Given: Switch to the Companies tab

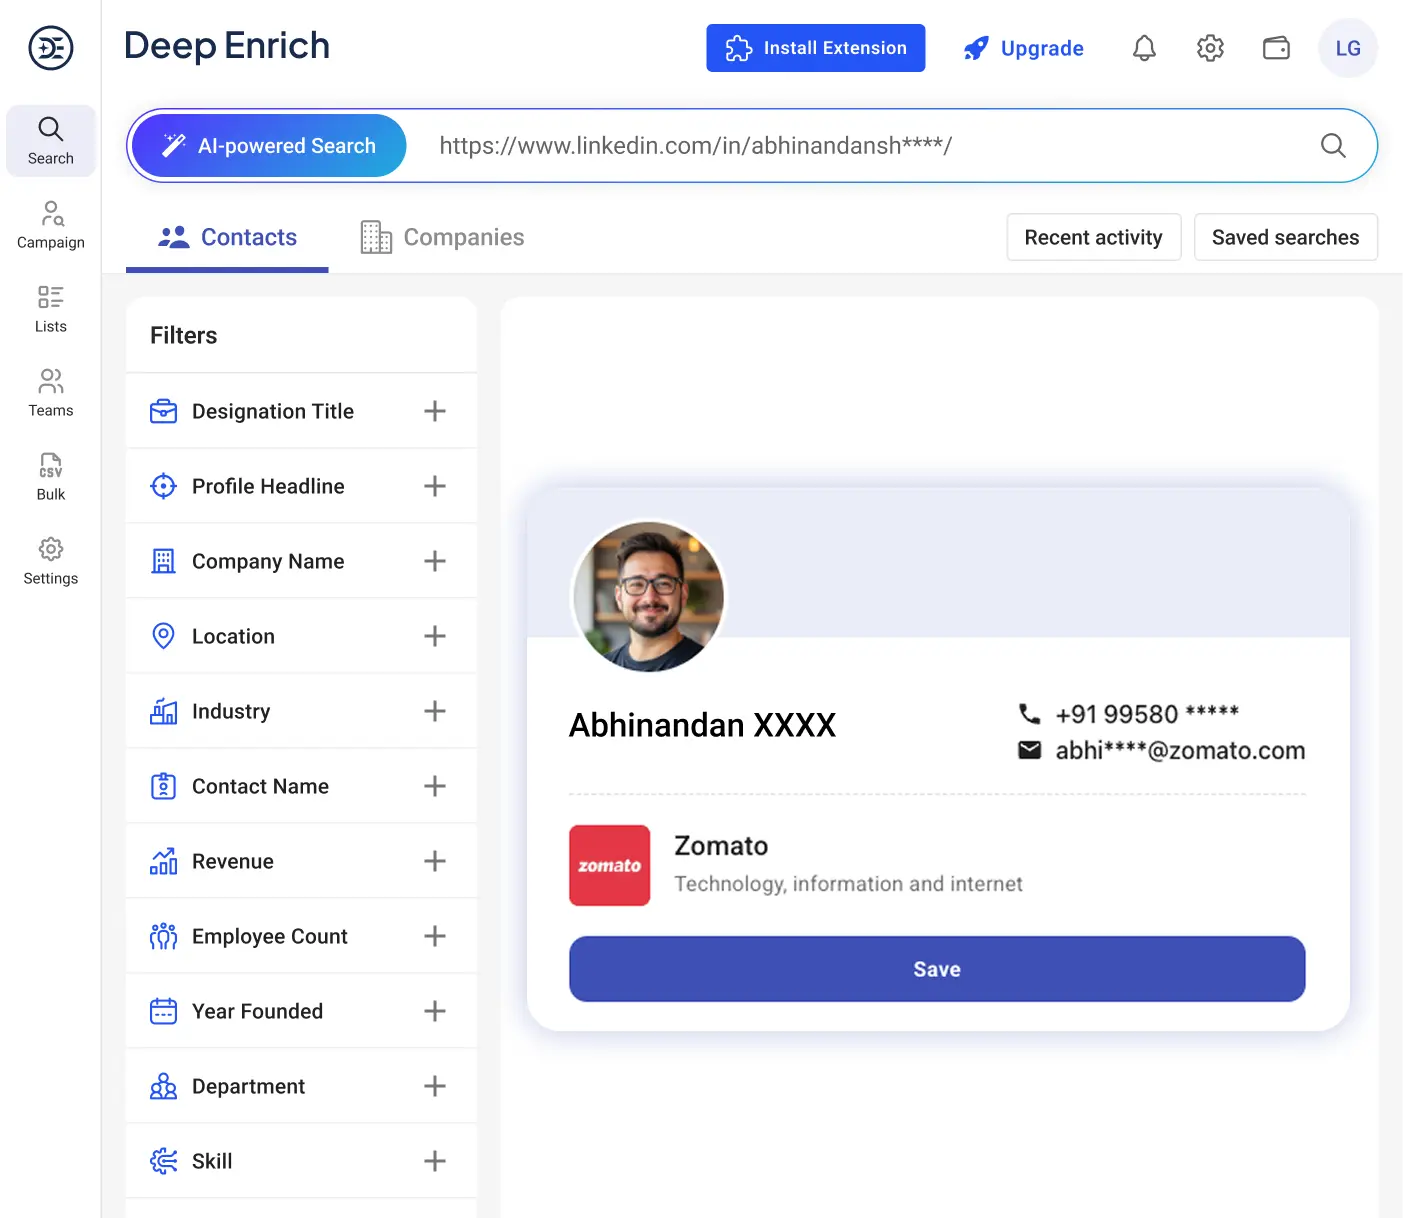Looking at the screenshot, I should (x=443, y=237).
